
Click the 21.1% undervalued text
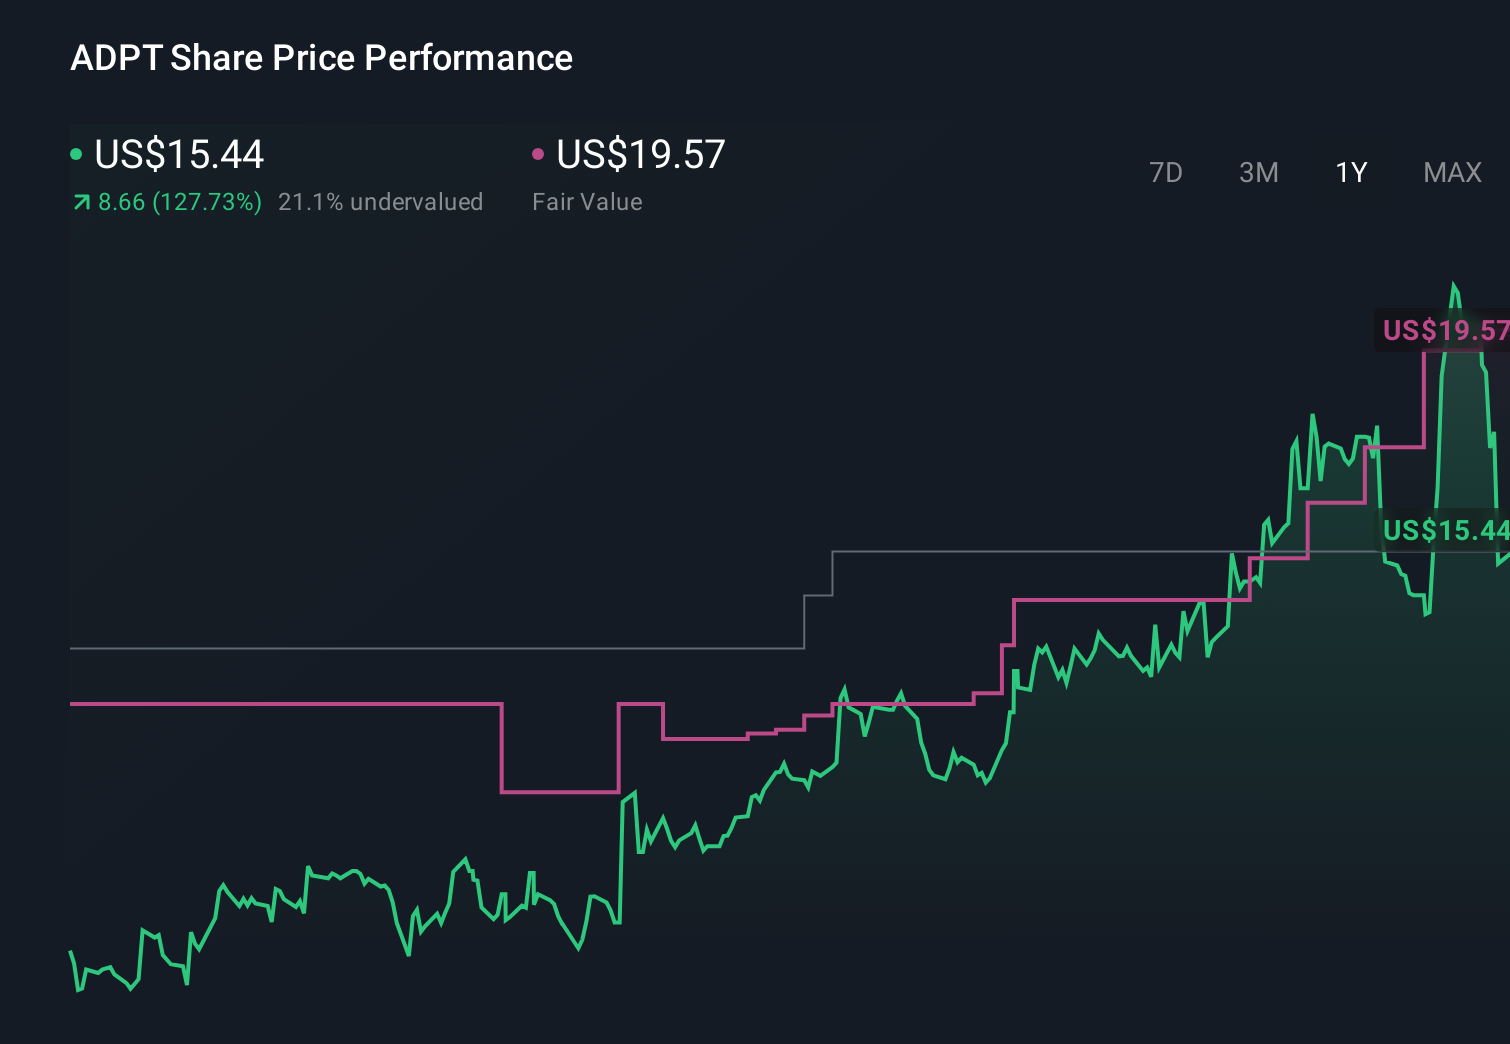(381, 202)
